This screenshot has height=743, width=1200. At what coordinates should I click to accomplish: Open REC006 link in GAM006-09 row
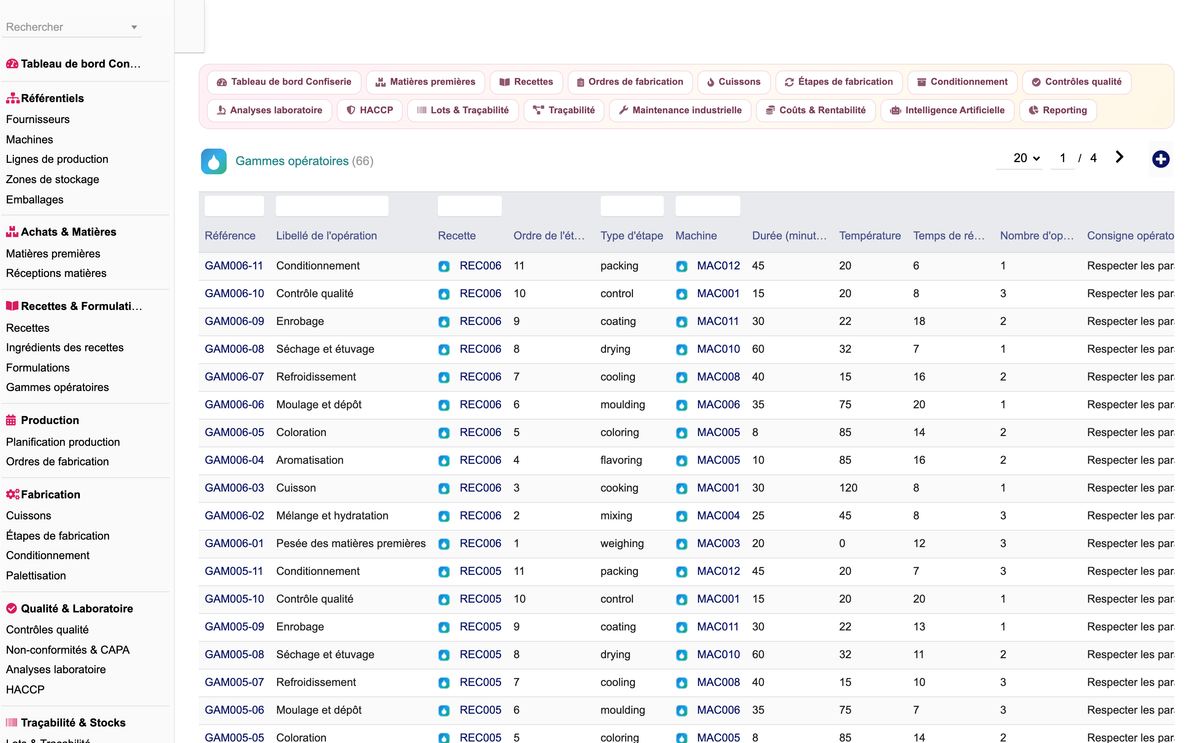pos(480,322)
